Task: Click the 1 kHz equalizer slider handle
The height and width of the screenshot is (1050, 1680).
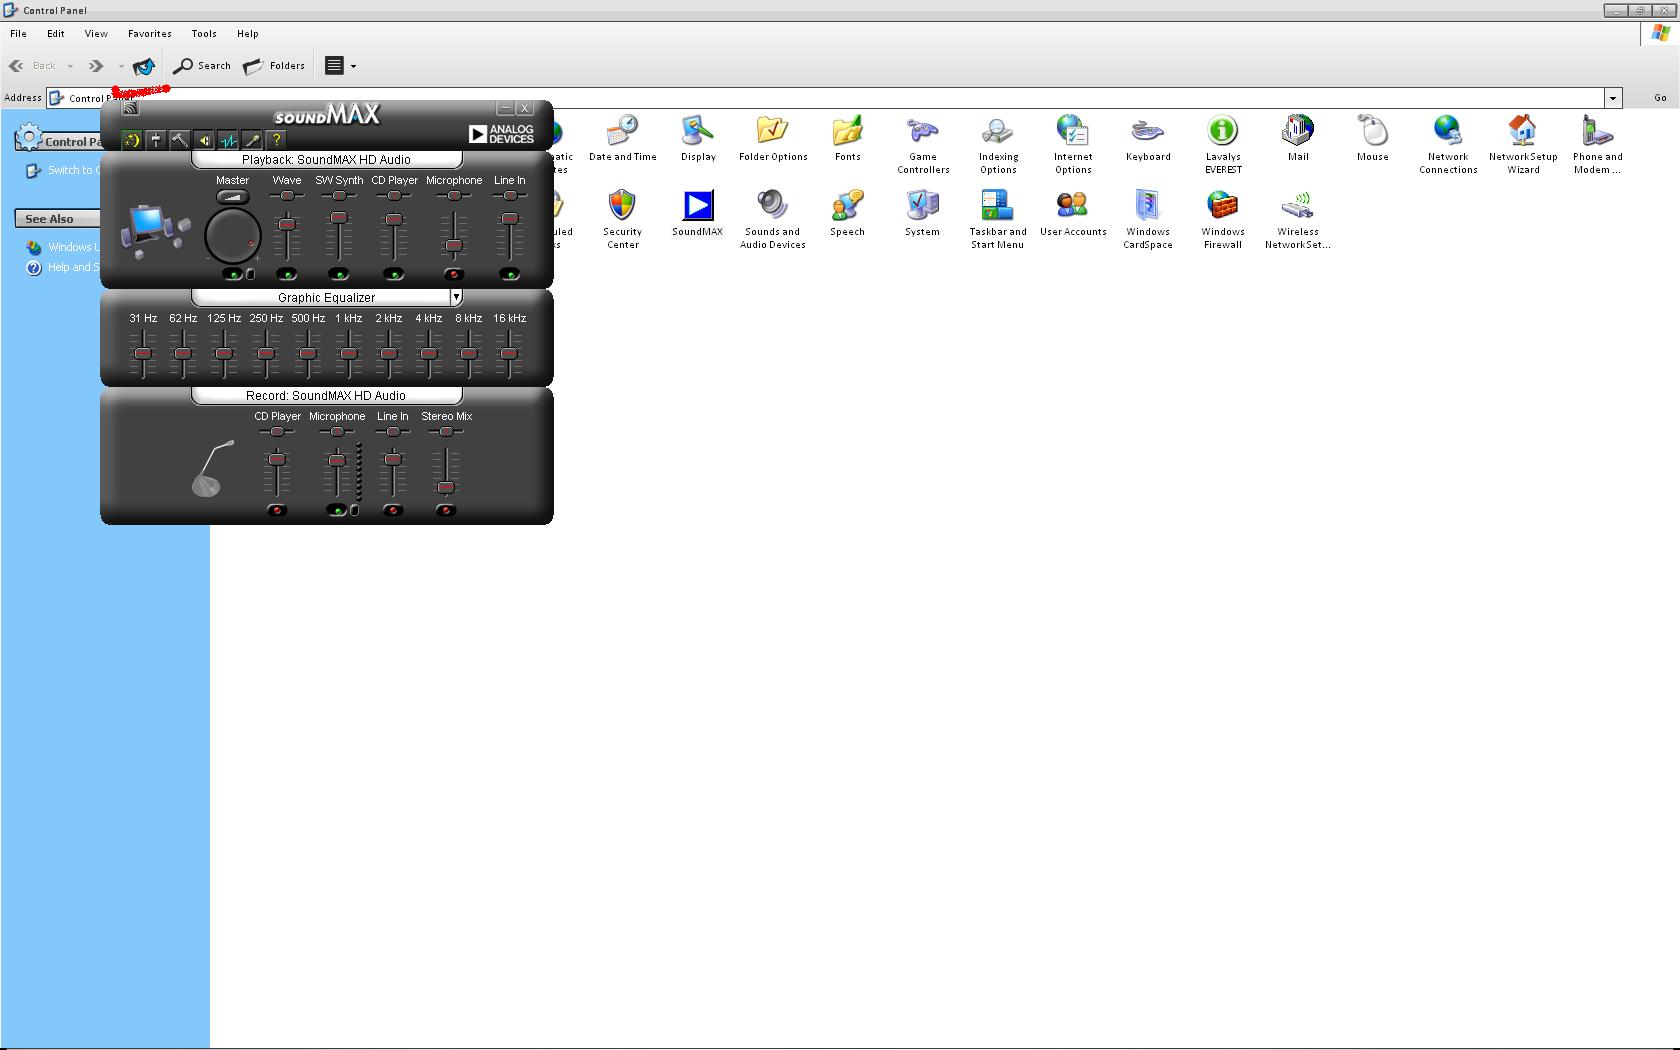Action: tap(348, 353)
